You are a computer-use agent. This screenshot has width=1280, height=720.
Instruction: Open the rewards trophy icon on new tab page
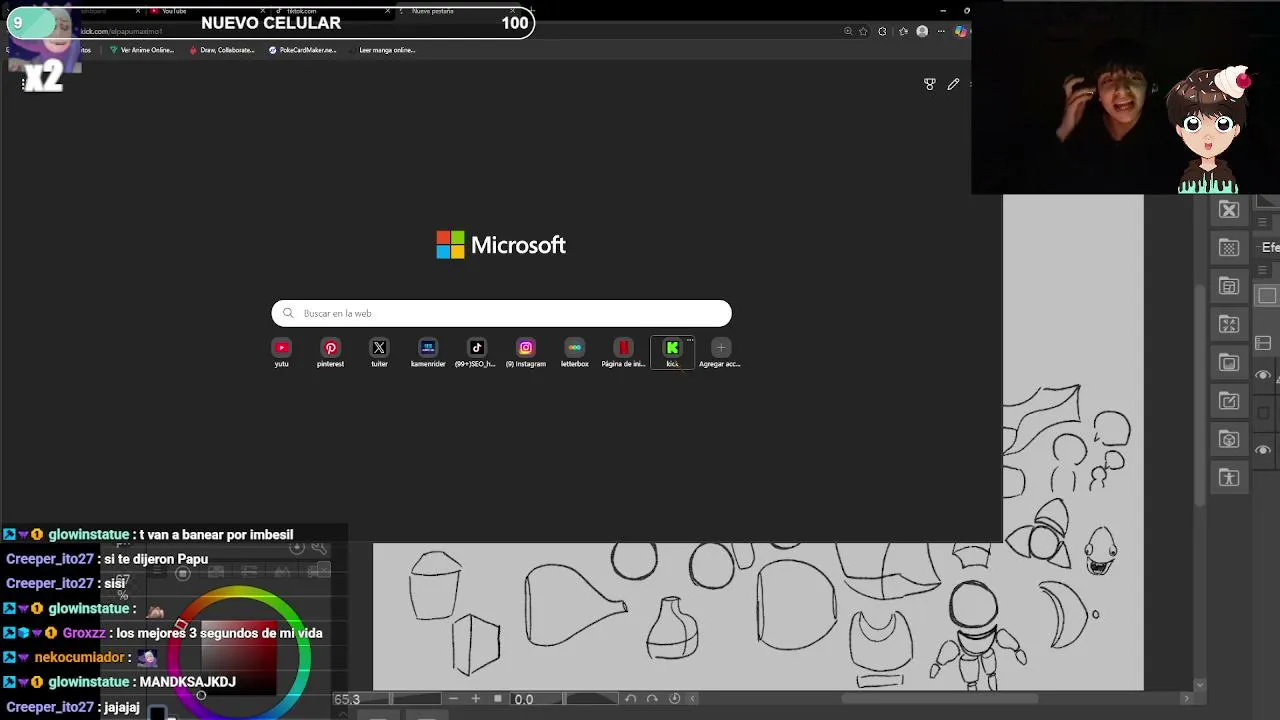click(930, 84)
